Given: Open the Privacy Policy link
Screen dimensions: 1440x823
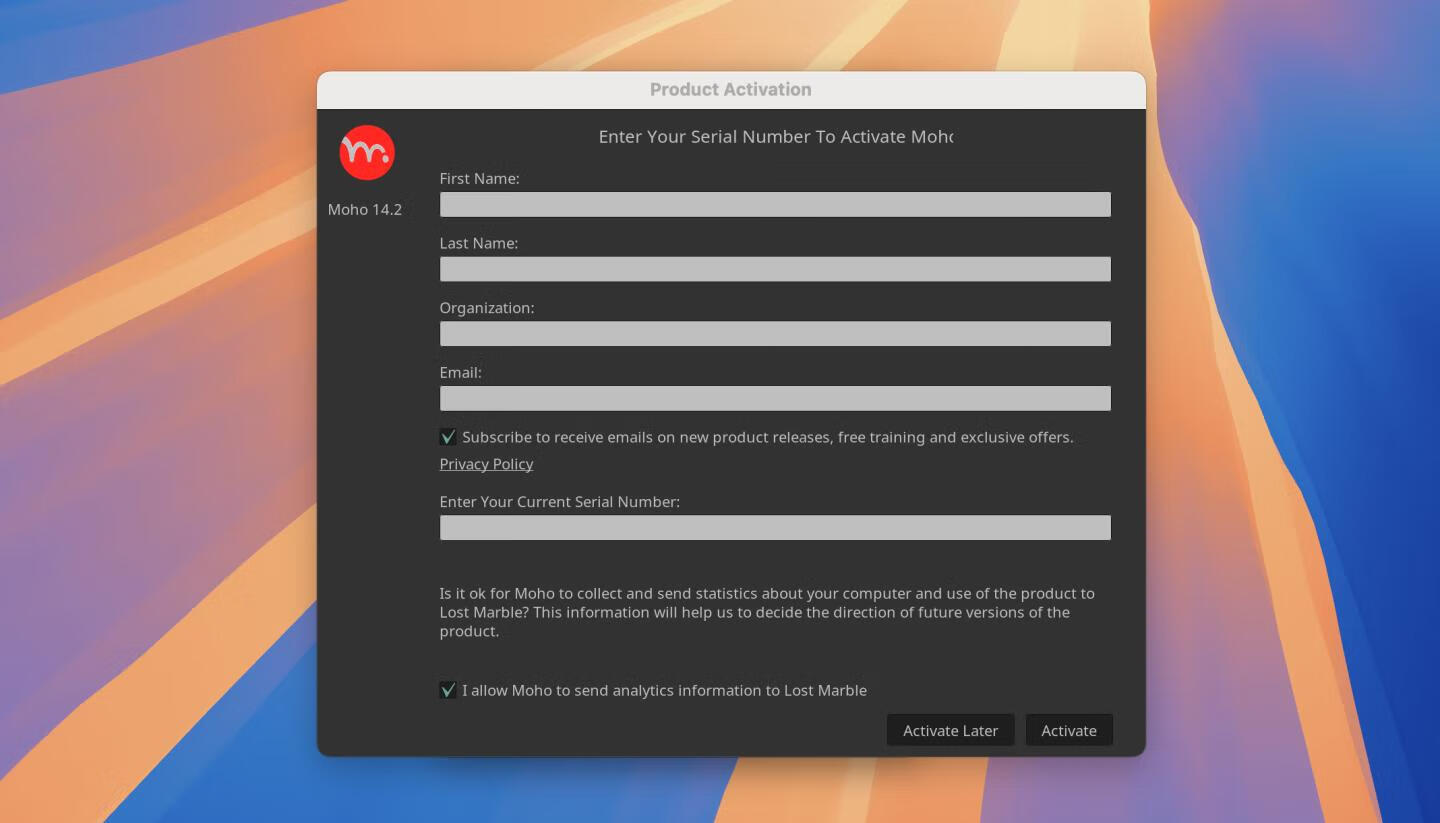Looking at the screenshot, I should [486, 464].
